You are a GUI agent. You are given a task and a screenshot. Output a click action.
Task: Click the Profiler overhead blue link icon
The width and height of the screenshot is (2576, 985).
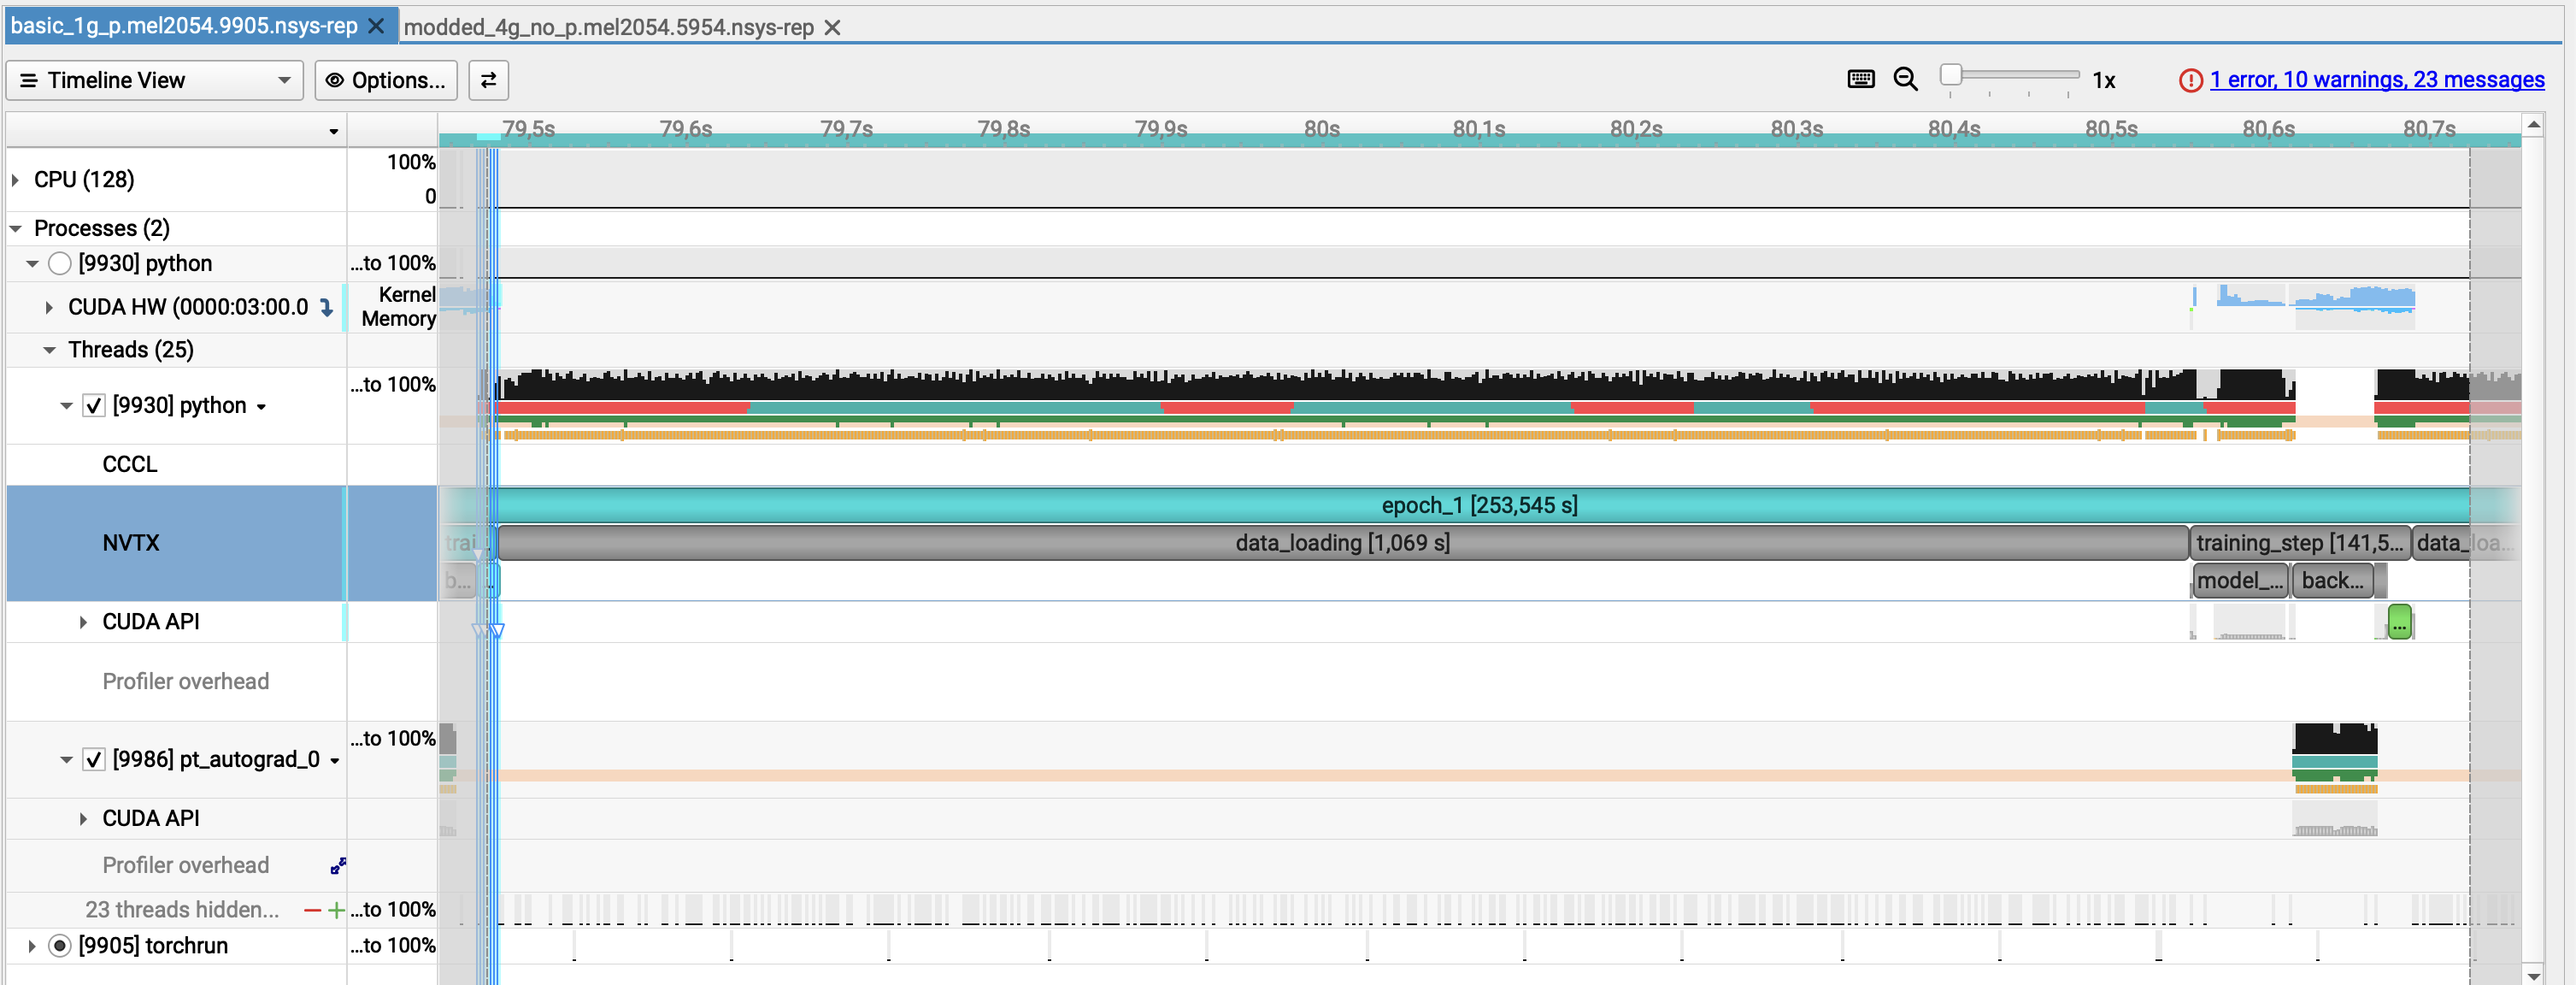(338, 866)
